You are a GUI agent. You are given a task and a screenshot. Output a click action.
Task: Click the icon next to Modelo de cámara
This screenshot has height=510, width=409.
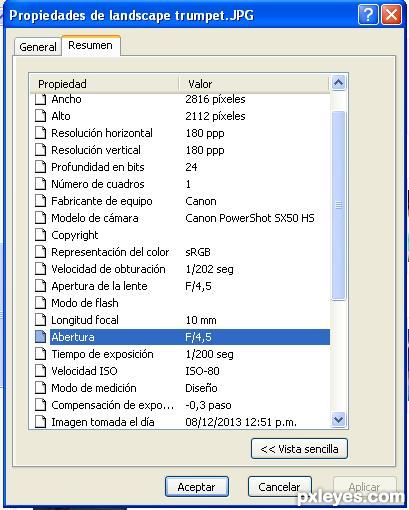click(40, 218)
